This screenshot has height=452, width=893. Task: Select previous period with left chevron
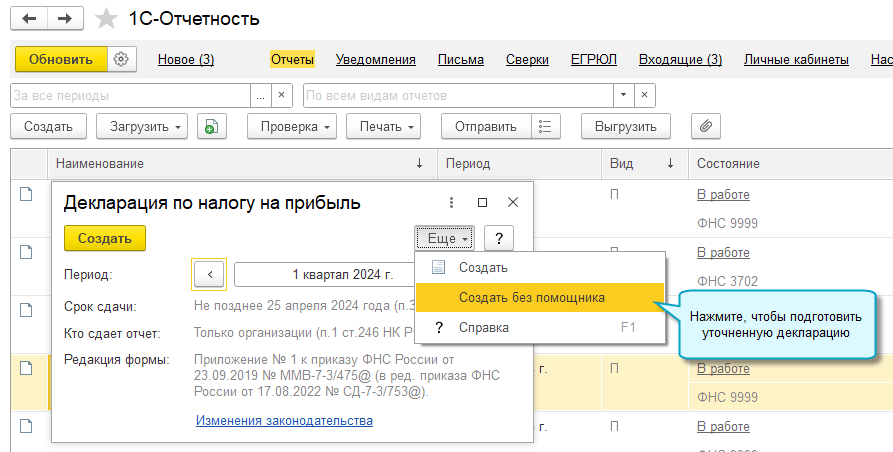(209, 274)
